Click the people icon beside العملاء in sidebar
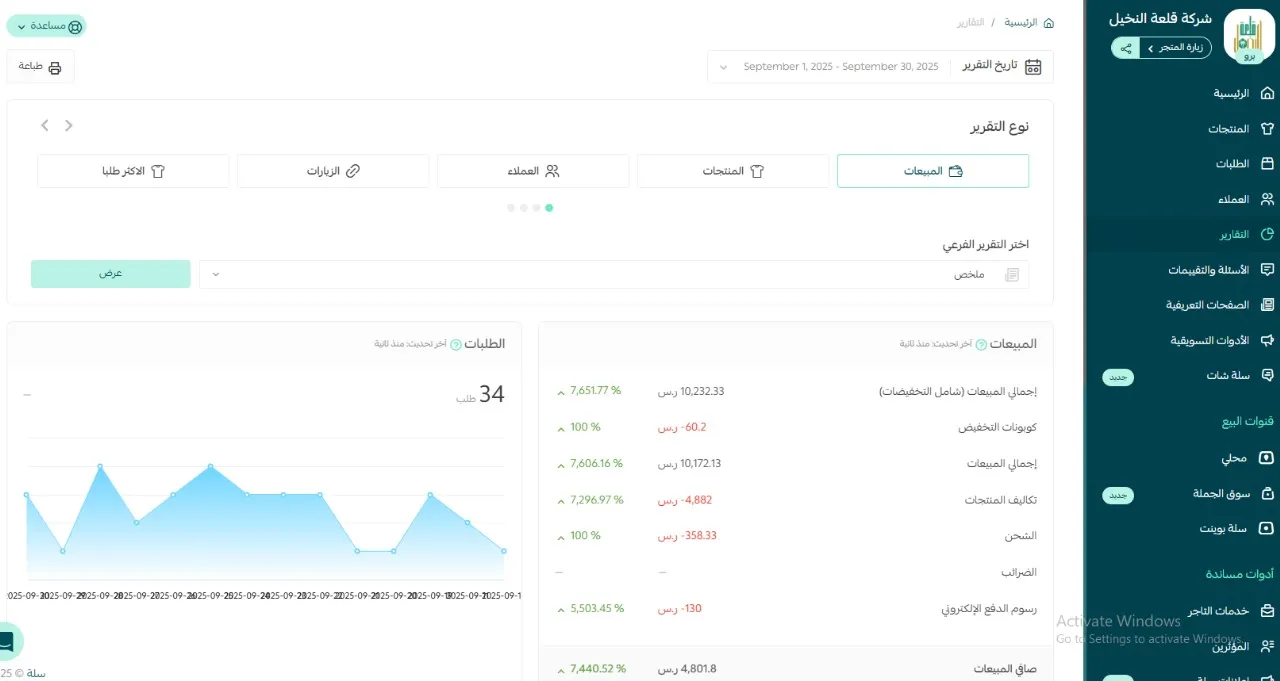The height and width of the screenshot is (681, 1280). [1267, 199]
